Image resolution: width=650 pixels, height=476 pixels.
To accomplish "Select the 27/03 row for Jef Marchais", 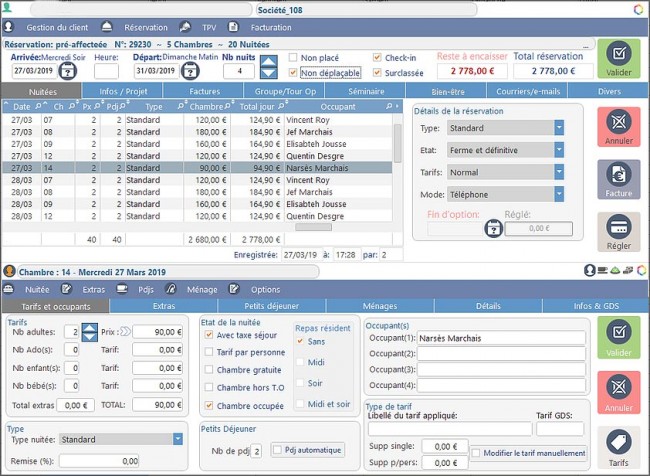I will (x=197, y=132).
